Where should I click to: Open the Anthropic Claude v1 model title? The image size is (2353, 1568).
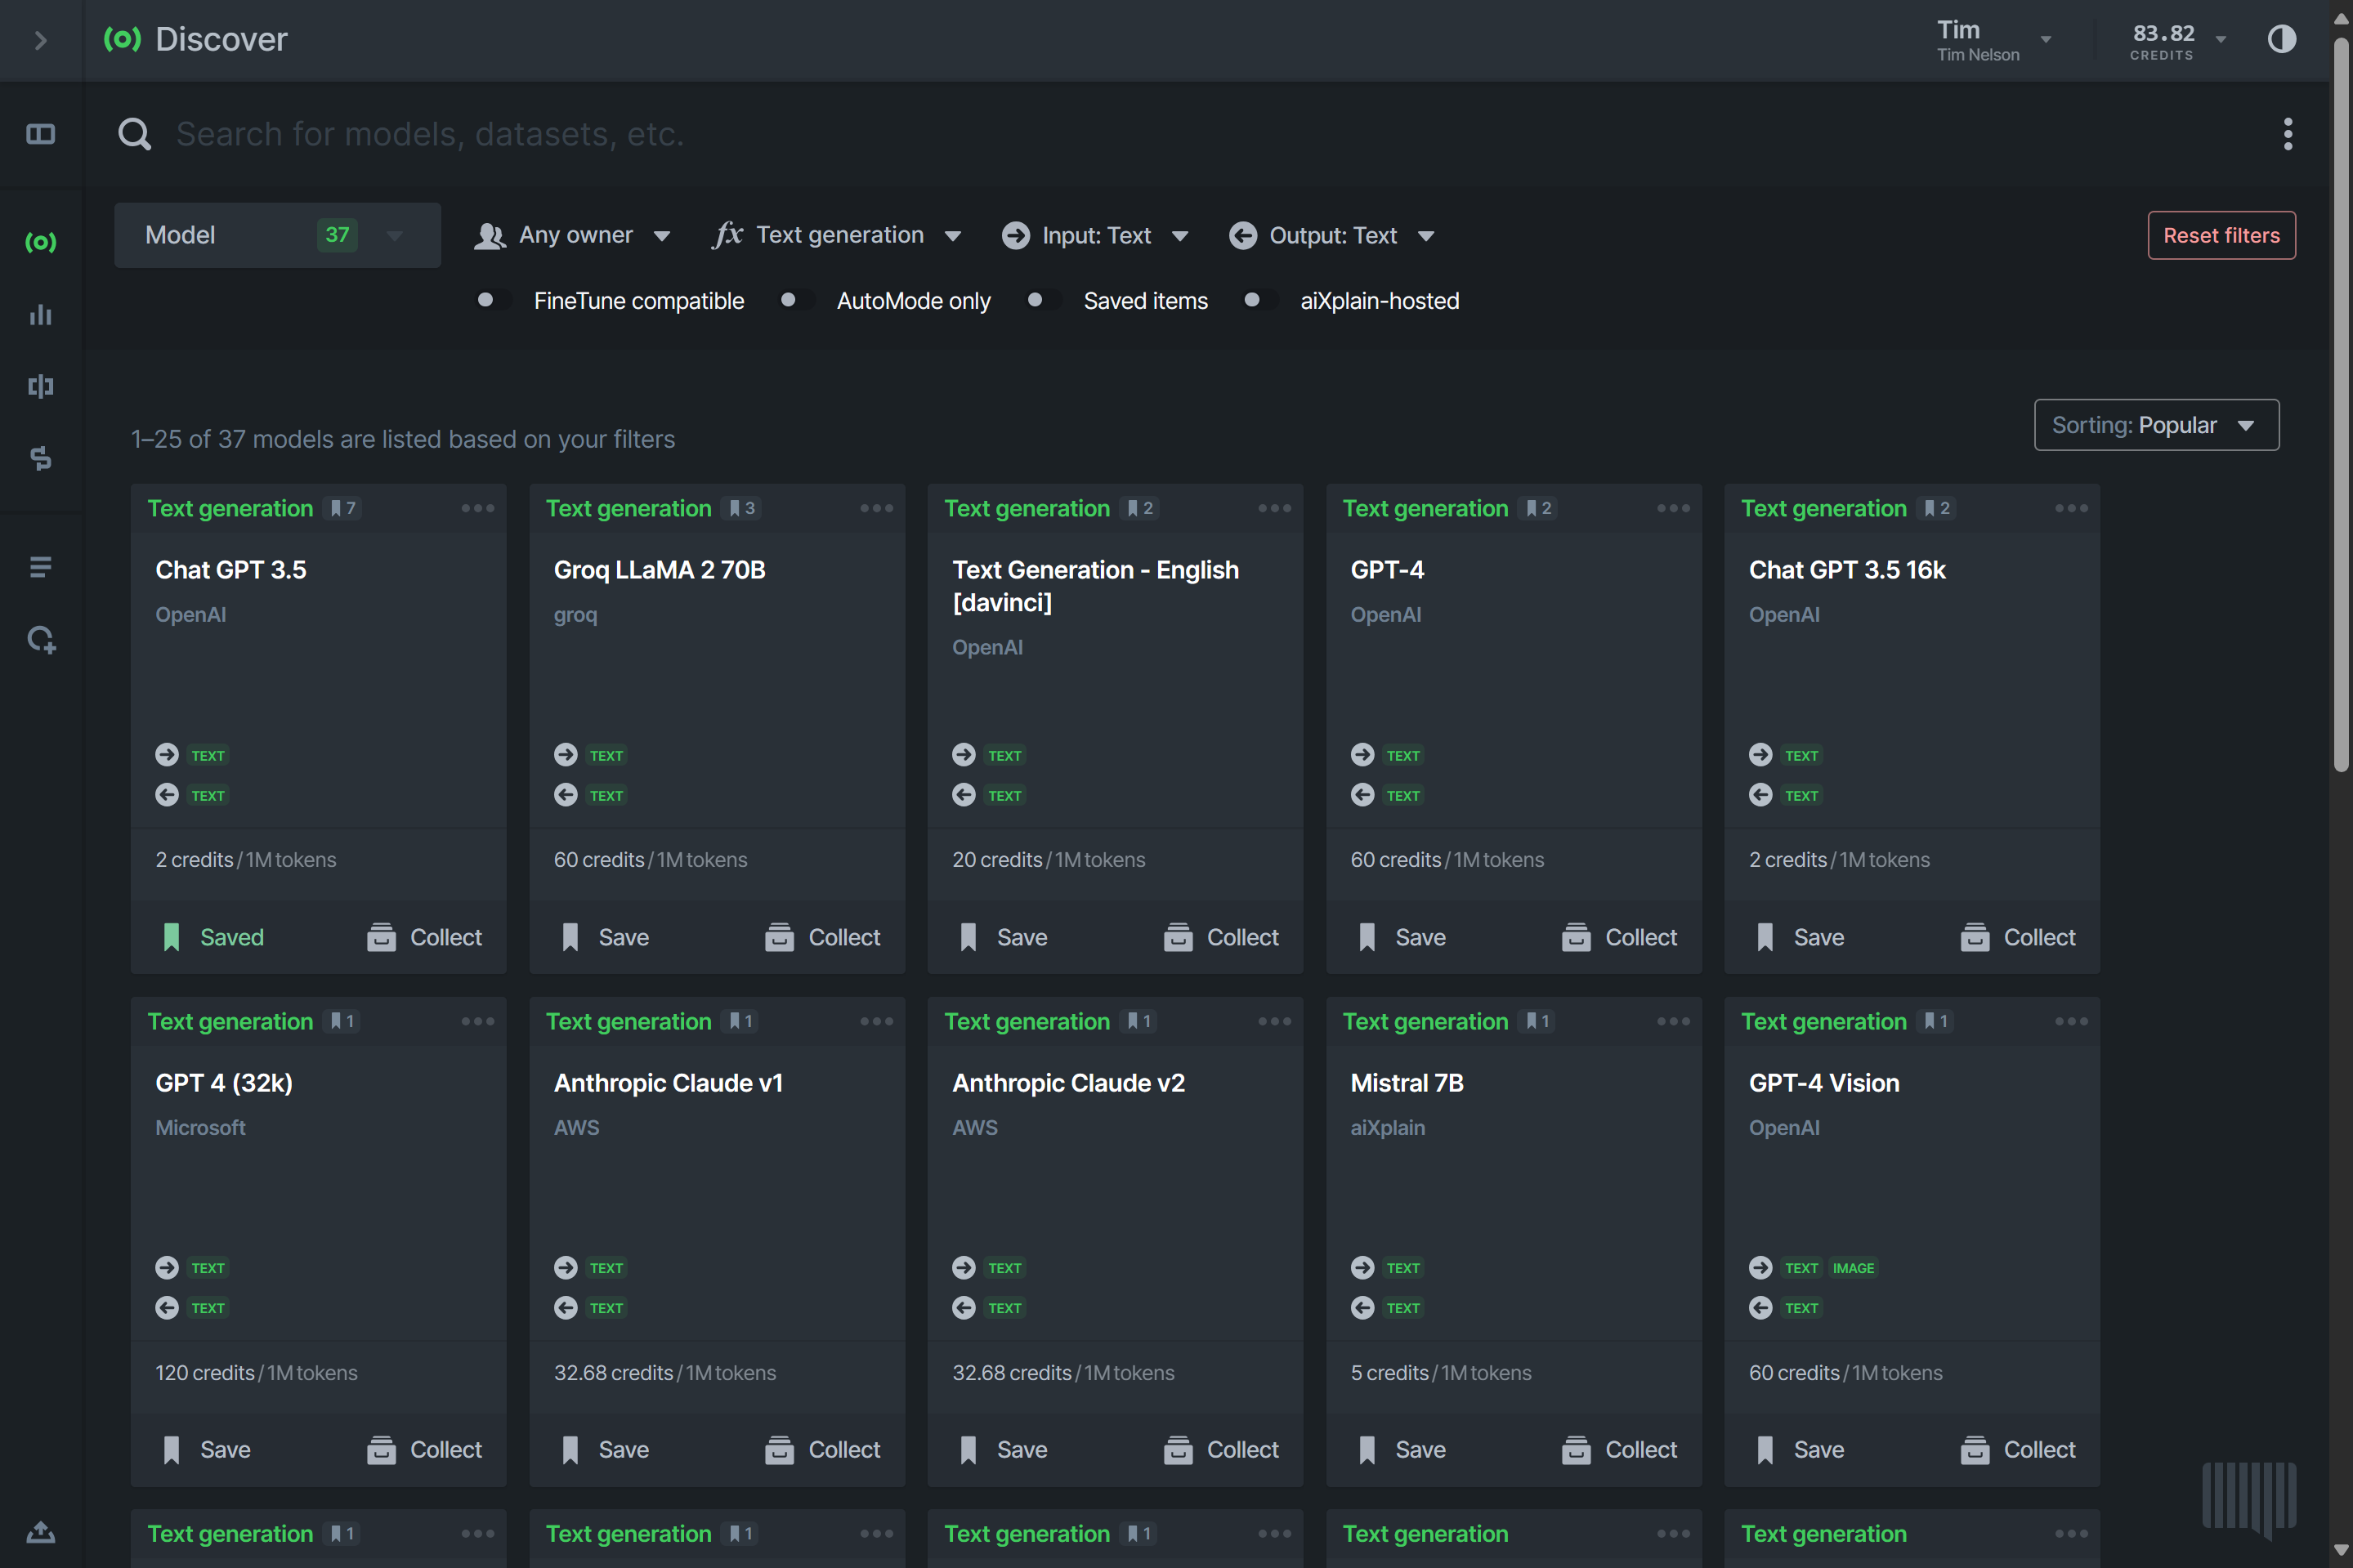[668, 1083]
